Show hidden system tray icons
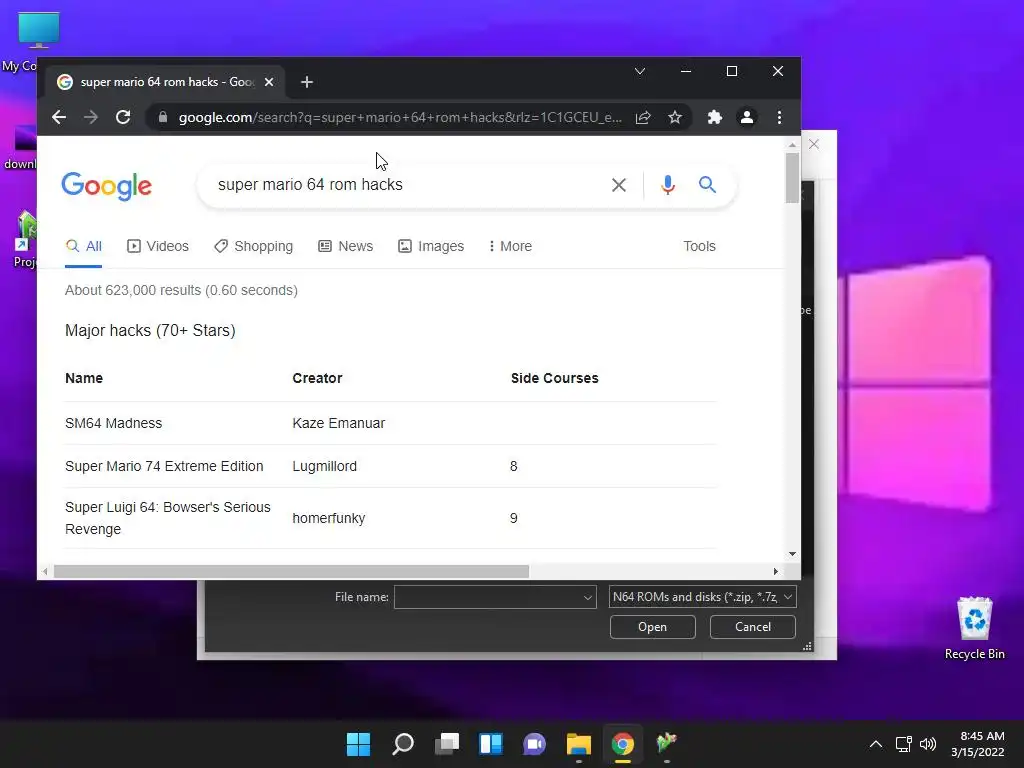The height and width of the screenshot is (768, 1024). pos(876,744)
